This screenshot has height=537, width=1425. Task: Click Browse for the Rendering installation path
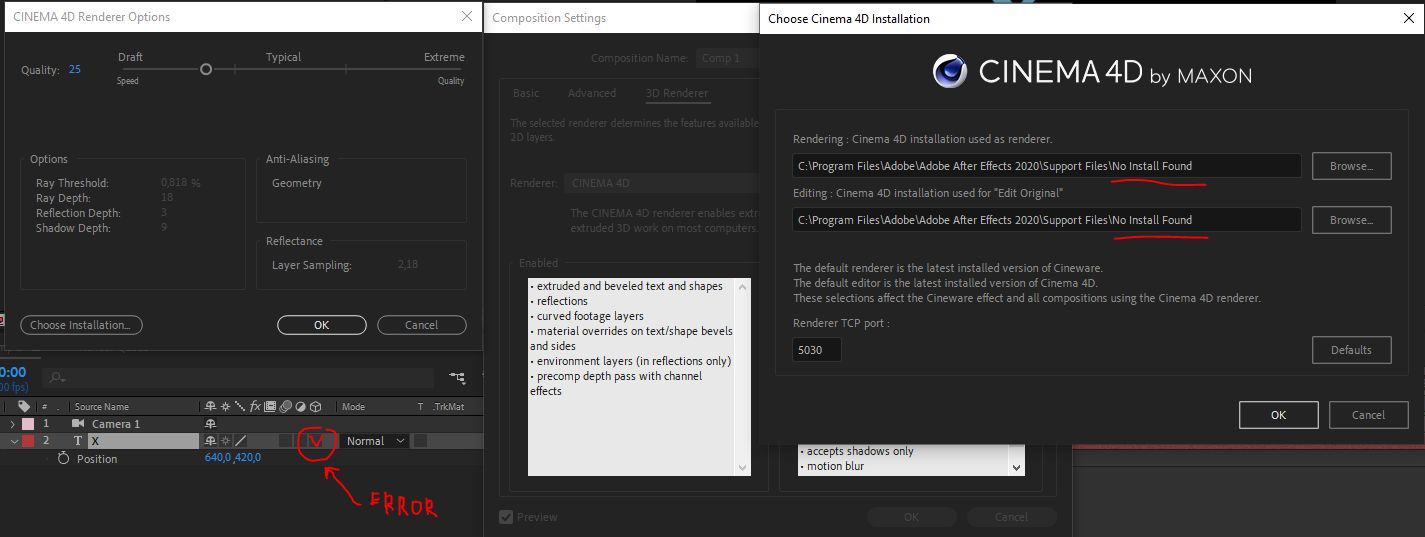(1352, 166)
